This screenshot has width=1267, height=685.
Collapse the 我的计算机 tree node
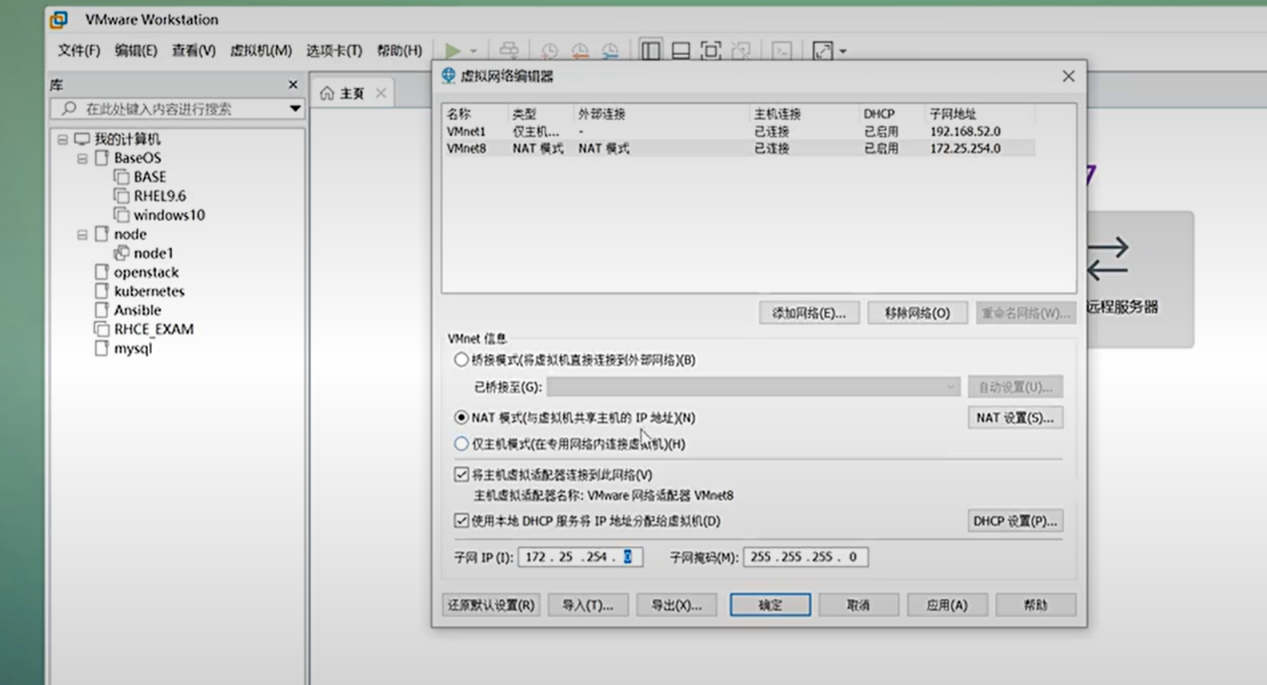pyautogui.click(x=63, y=139)
